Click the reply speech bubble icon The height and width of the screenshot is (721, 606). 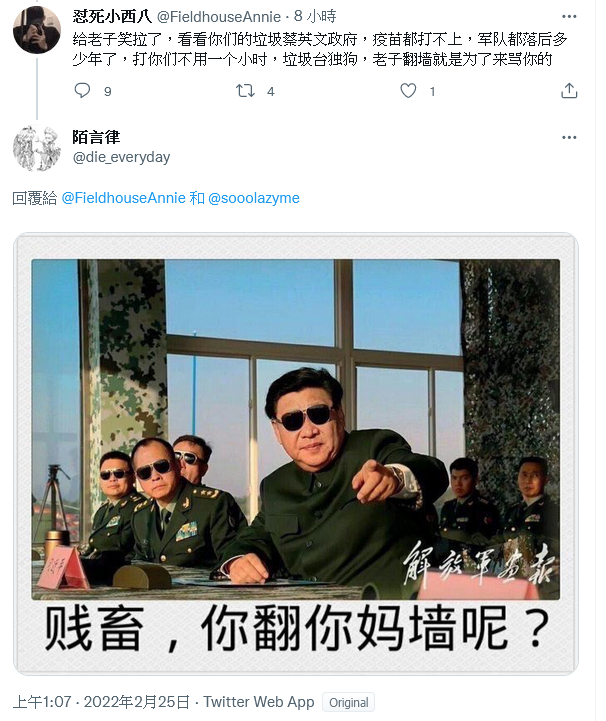click(x=82, y=91)
